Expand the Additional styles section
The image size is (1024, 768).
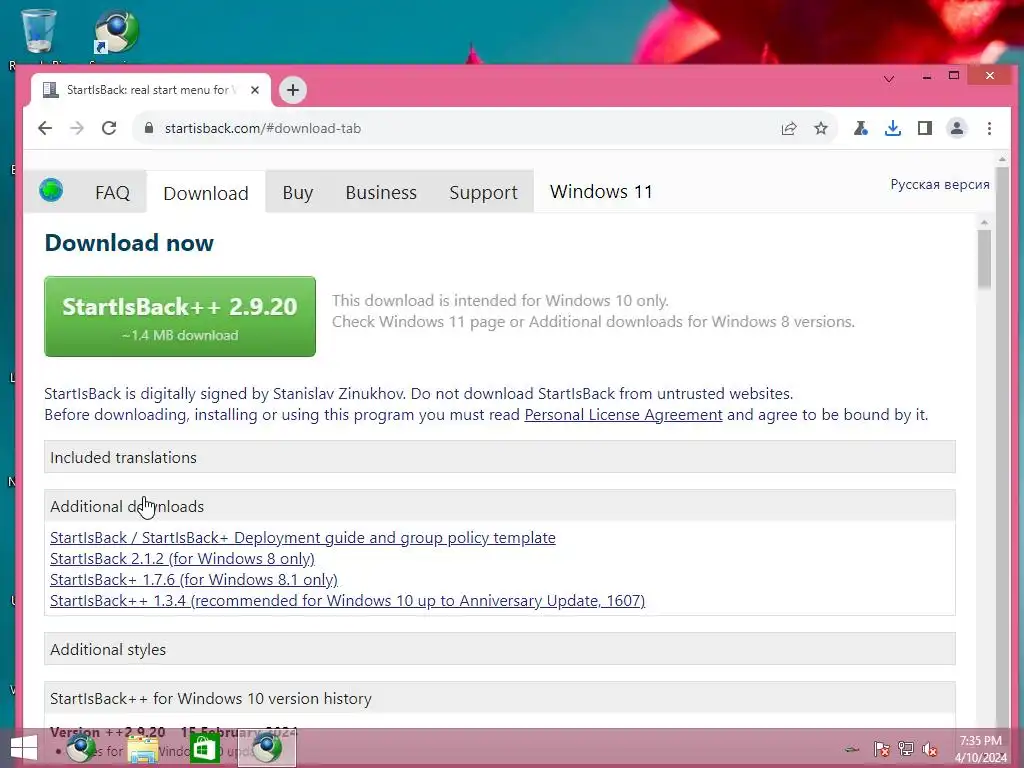tap(500, 648)
